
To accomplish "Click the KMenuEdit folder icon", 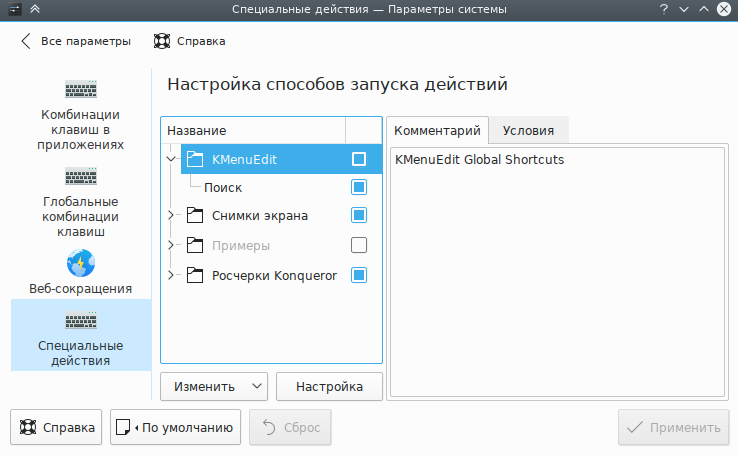I will tap(195, 159).
